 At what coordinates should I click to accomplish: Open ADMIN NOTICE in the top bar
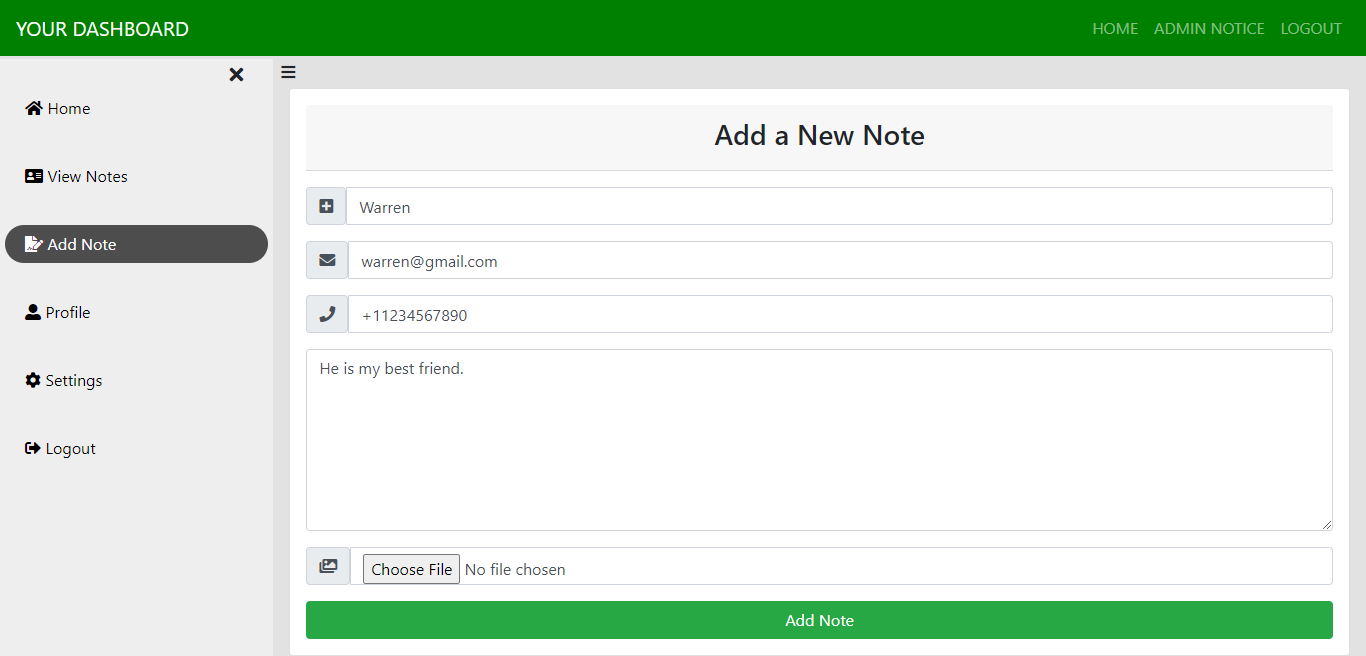[1209, 28]
